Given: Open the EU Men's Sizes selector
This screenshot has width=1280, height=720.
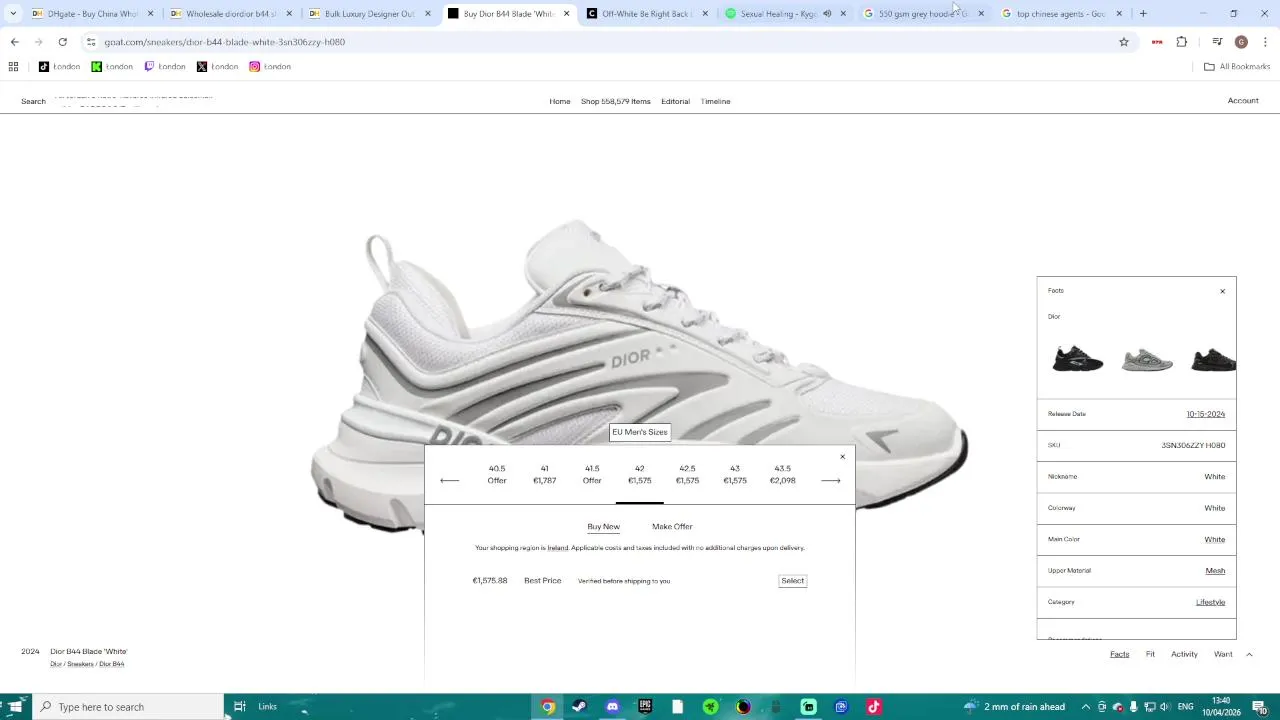Looking at the screenshot, I should [x=640, y=432].
